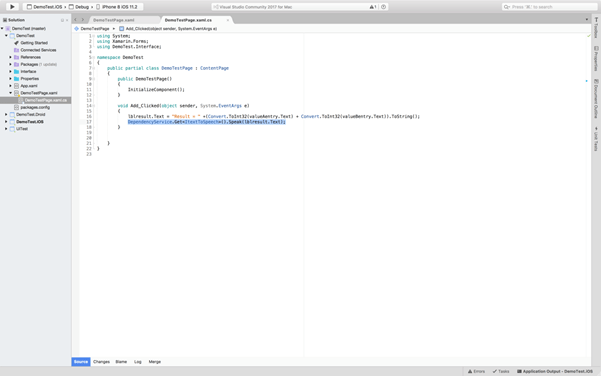601x376 pixels.
Task: Click the blue marker in the editor scrollbar
Action: [x=586, y=81]
